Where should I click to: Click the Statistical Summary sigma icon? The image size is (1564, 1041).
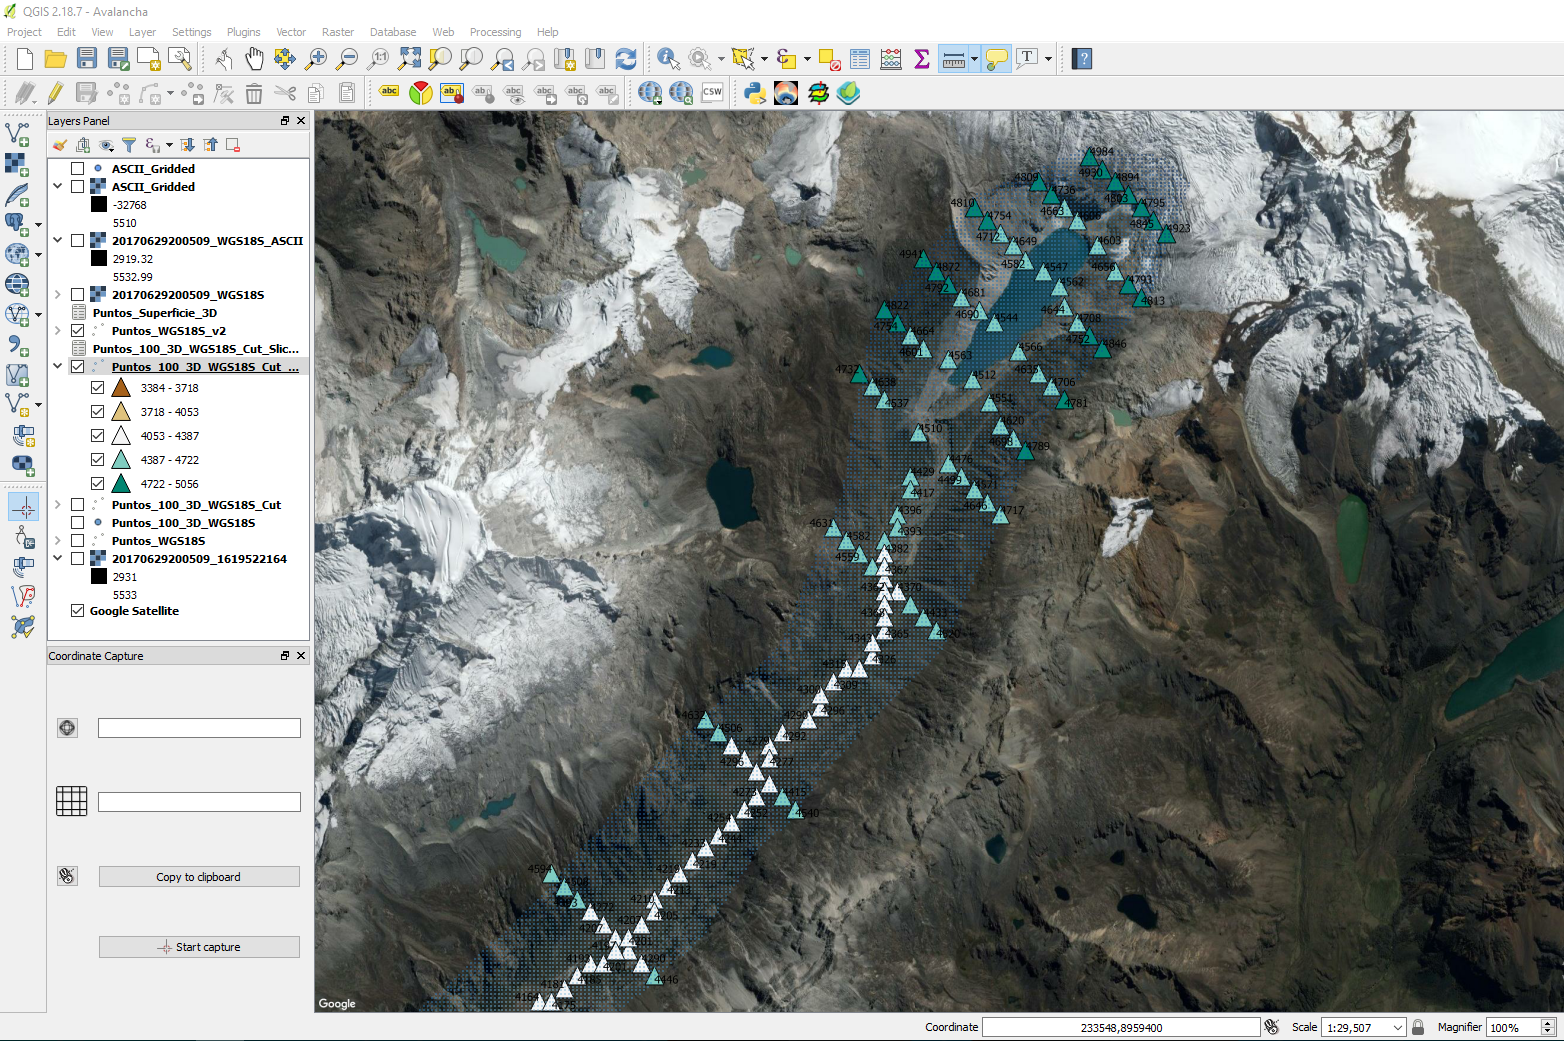pyautogui.click(x=922, y=59)
